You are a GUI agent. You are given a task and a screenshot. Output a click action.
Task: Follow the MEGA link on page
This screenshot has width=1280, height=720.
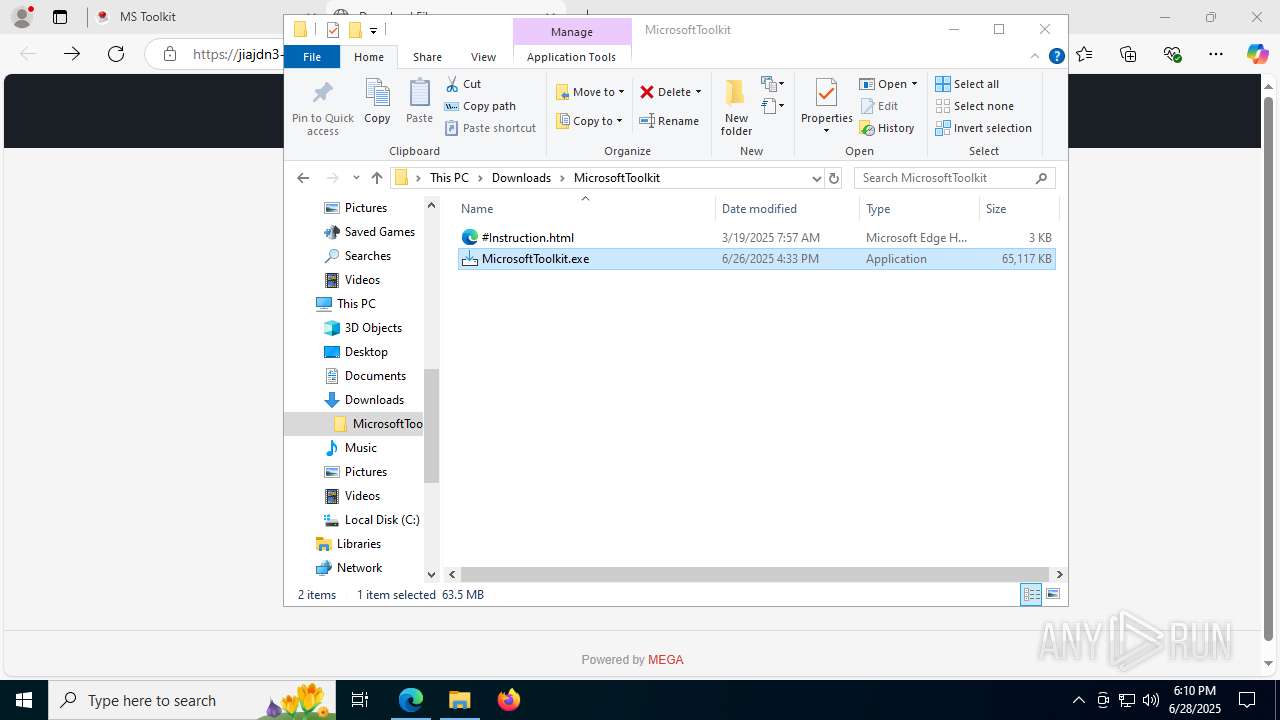[x=666, y=660]
